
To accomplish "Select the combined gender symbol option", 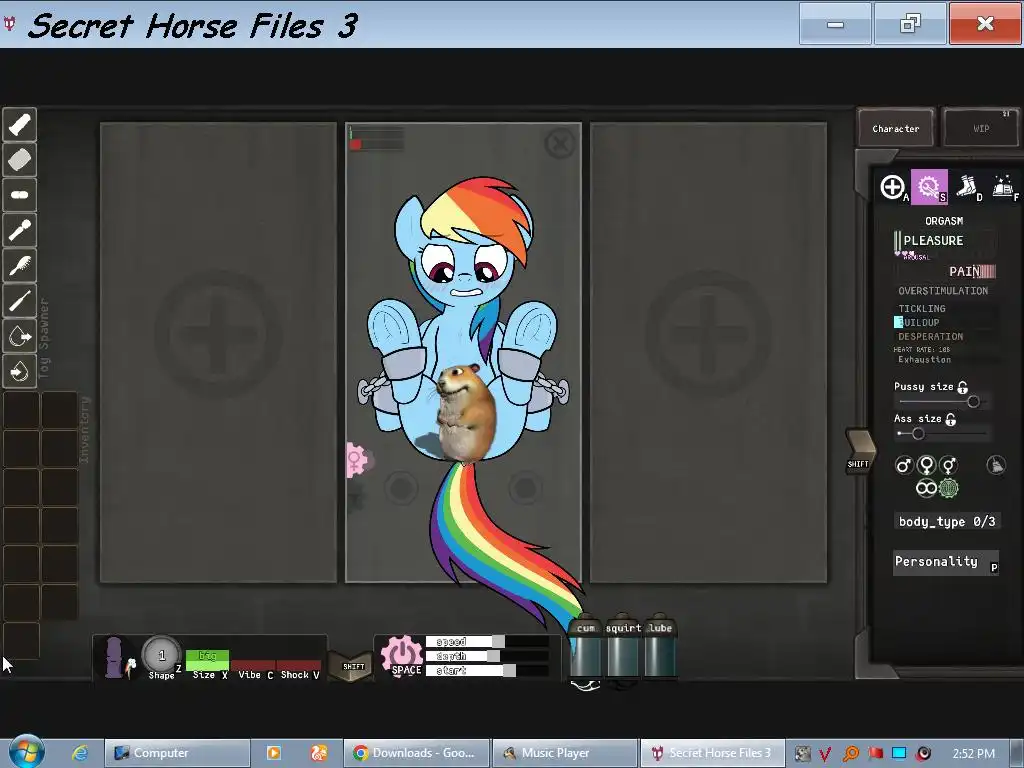I will [x=949, y=465].
